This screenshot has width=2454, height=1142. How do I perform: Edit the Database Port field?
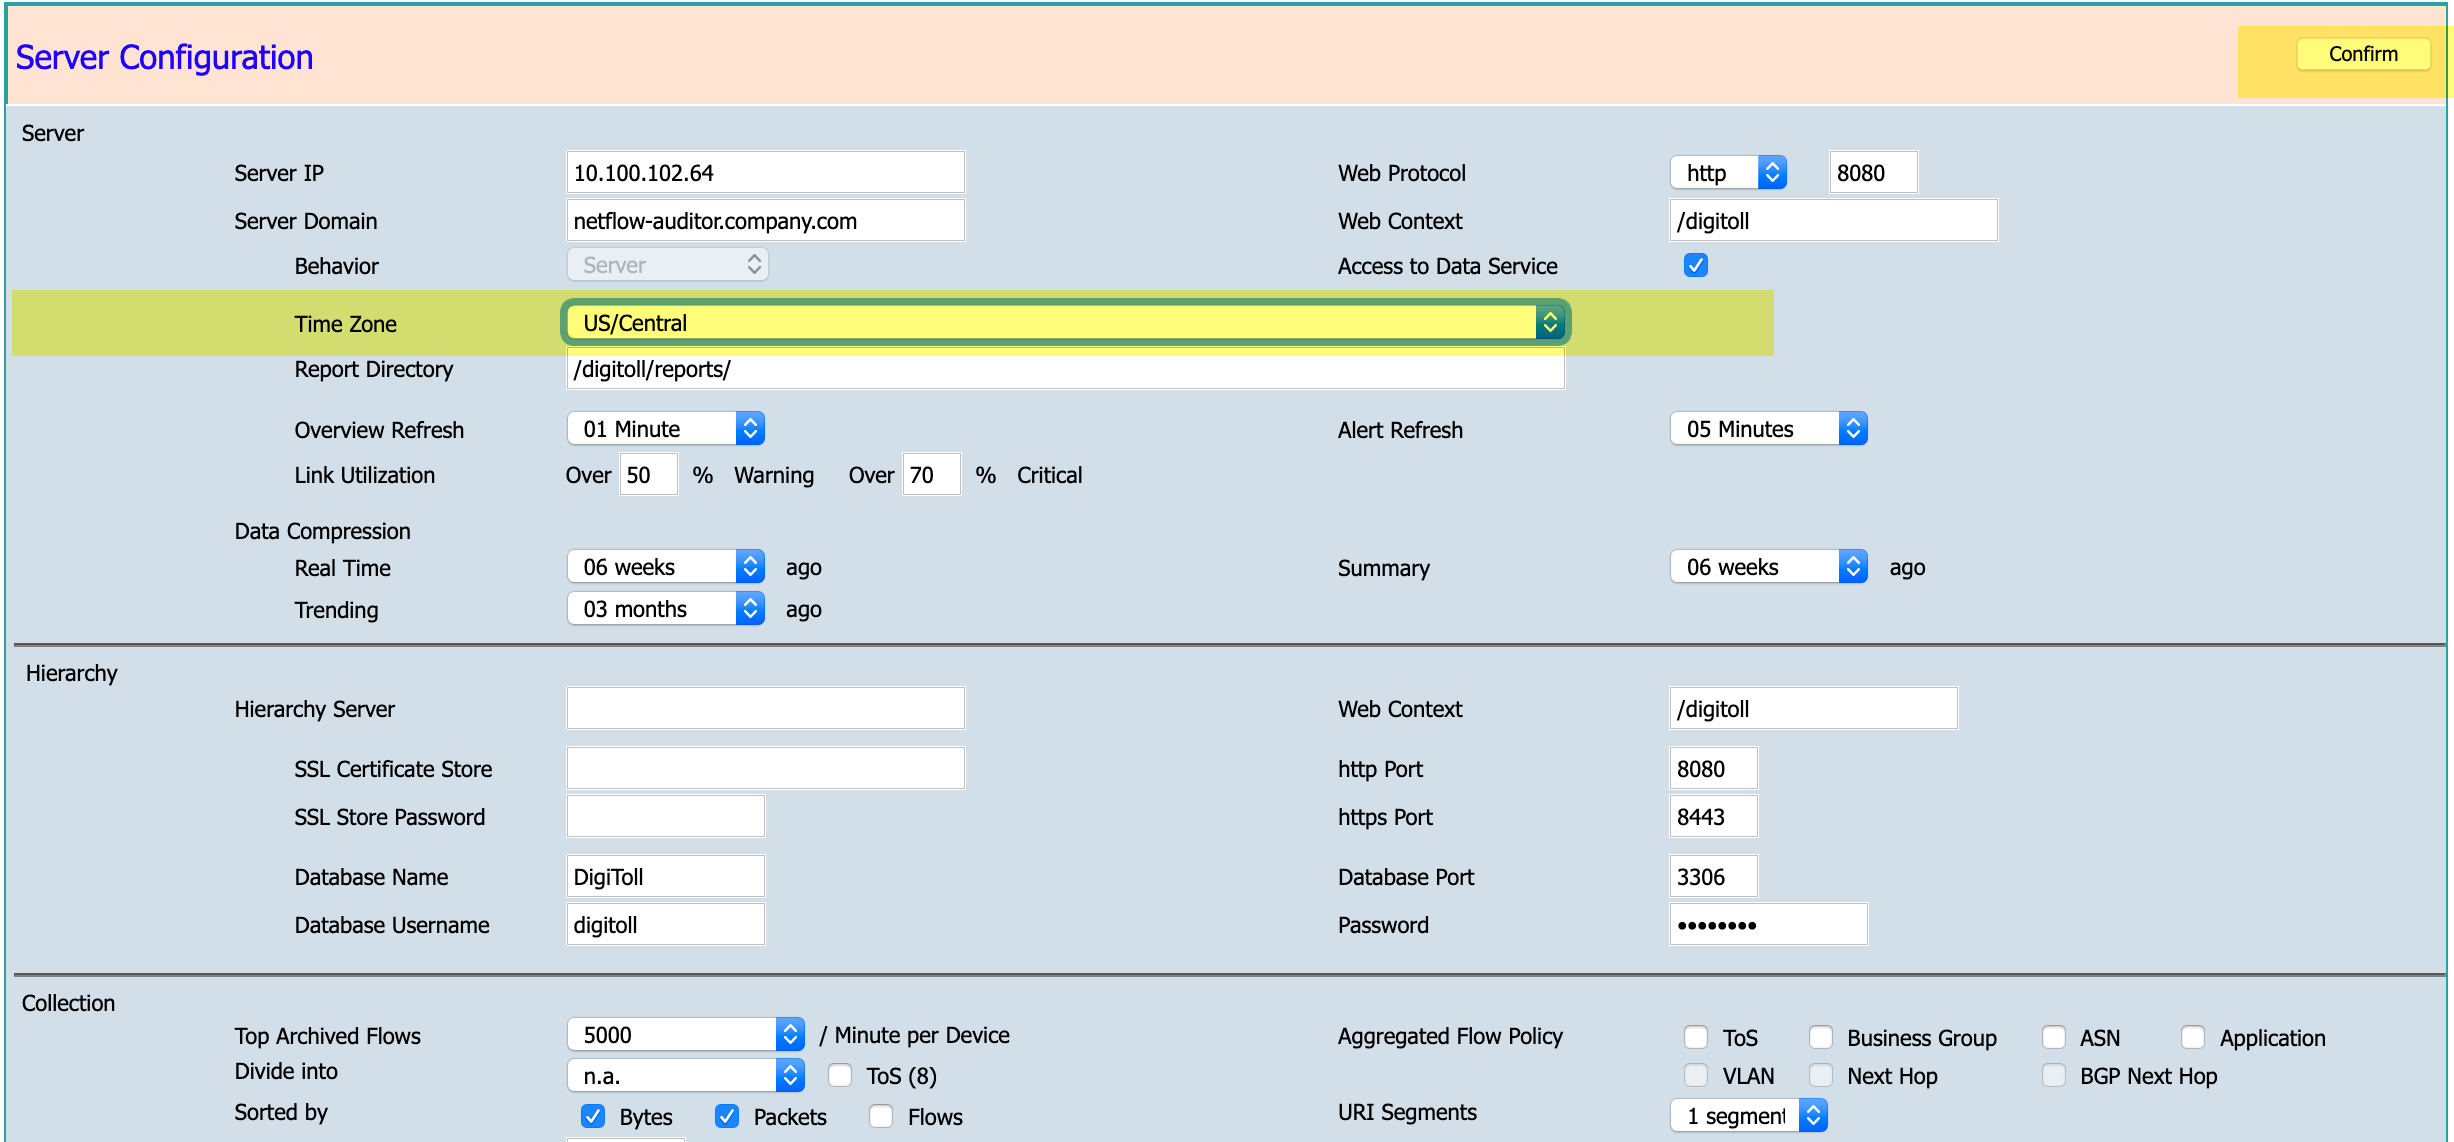point(1713,876)
